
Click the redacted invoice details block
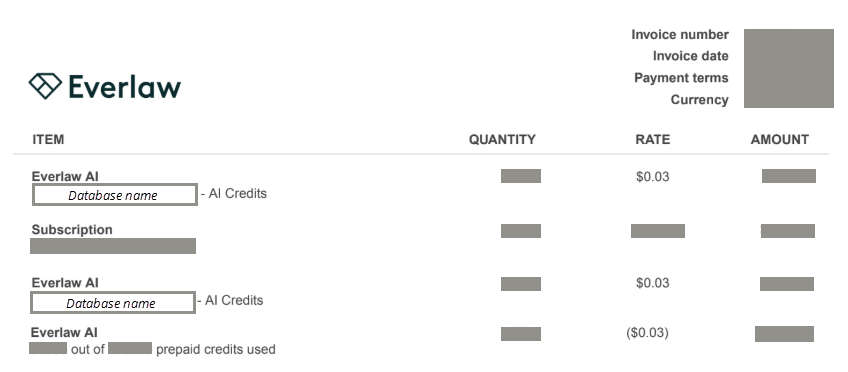coord(789,68)
